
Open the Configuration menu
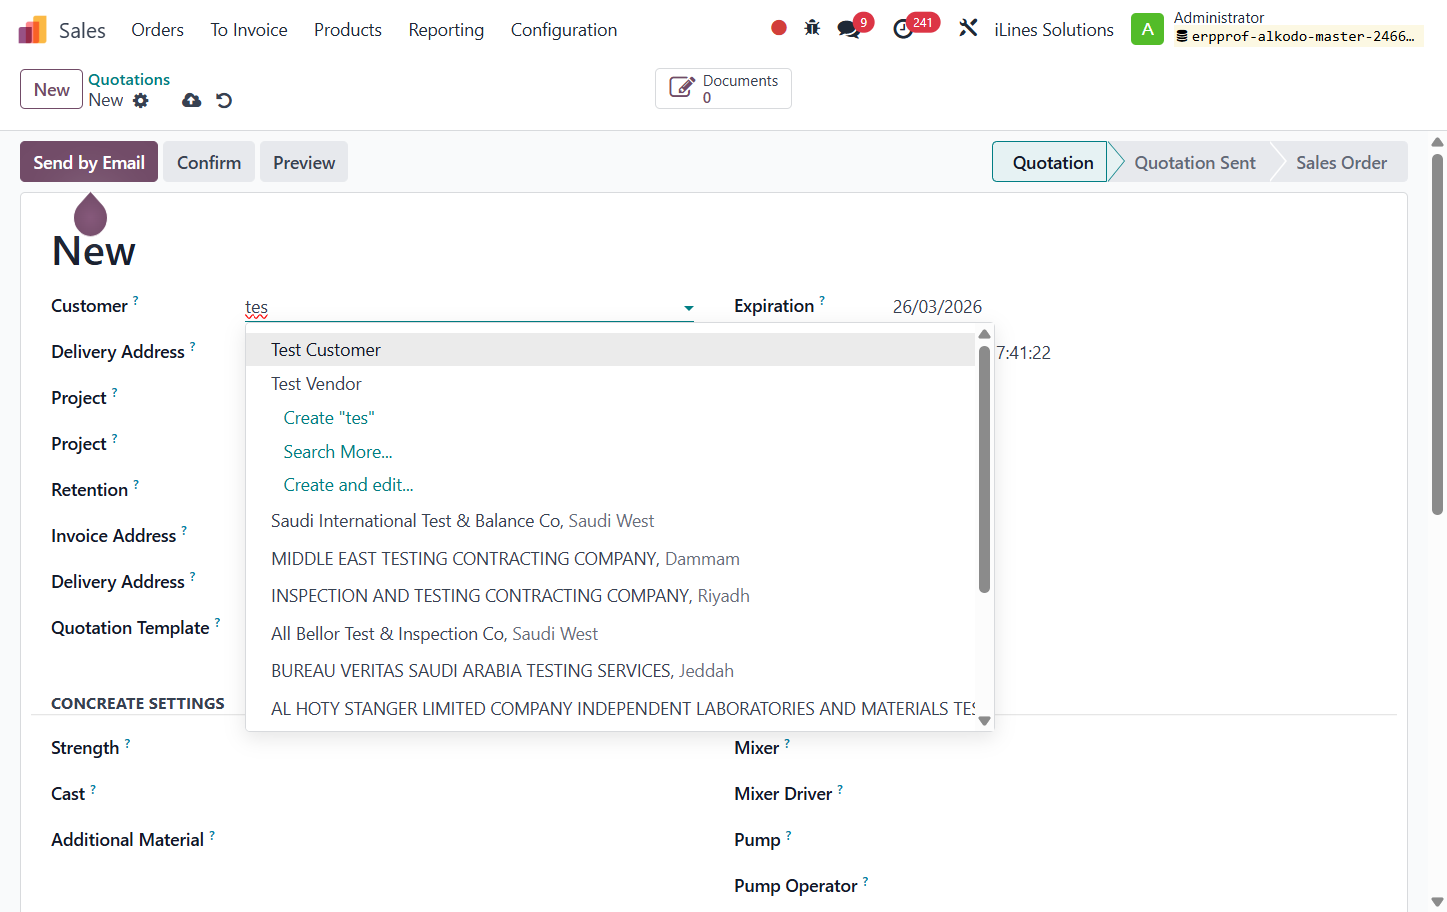pos(564,30)
